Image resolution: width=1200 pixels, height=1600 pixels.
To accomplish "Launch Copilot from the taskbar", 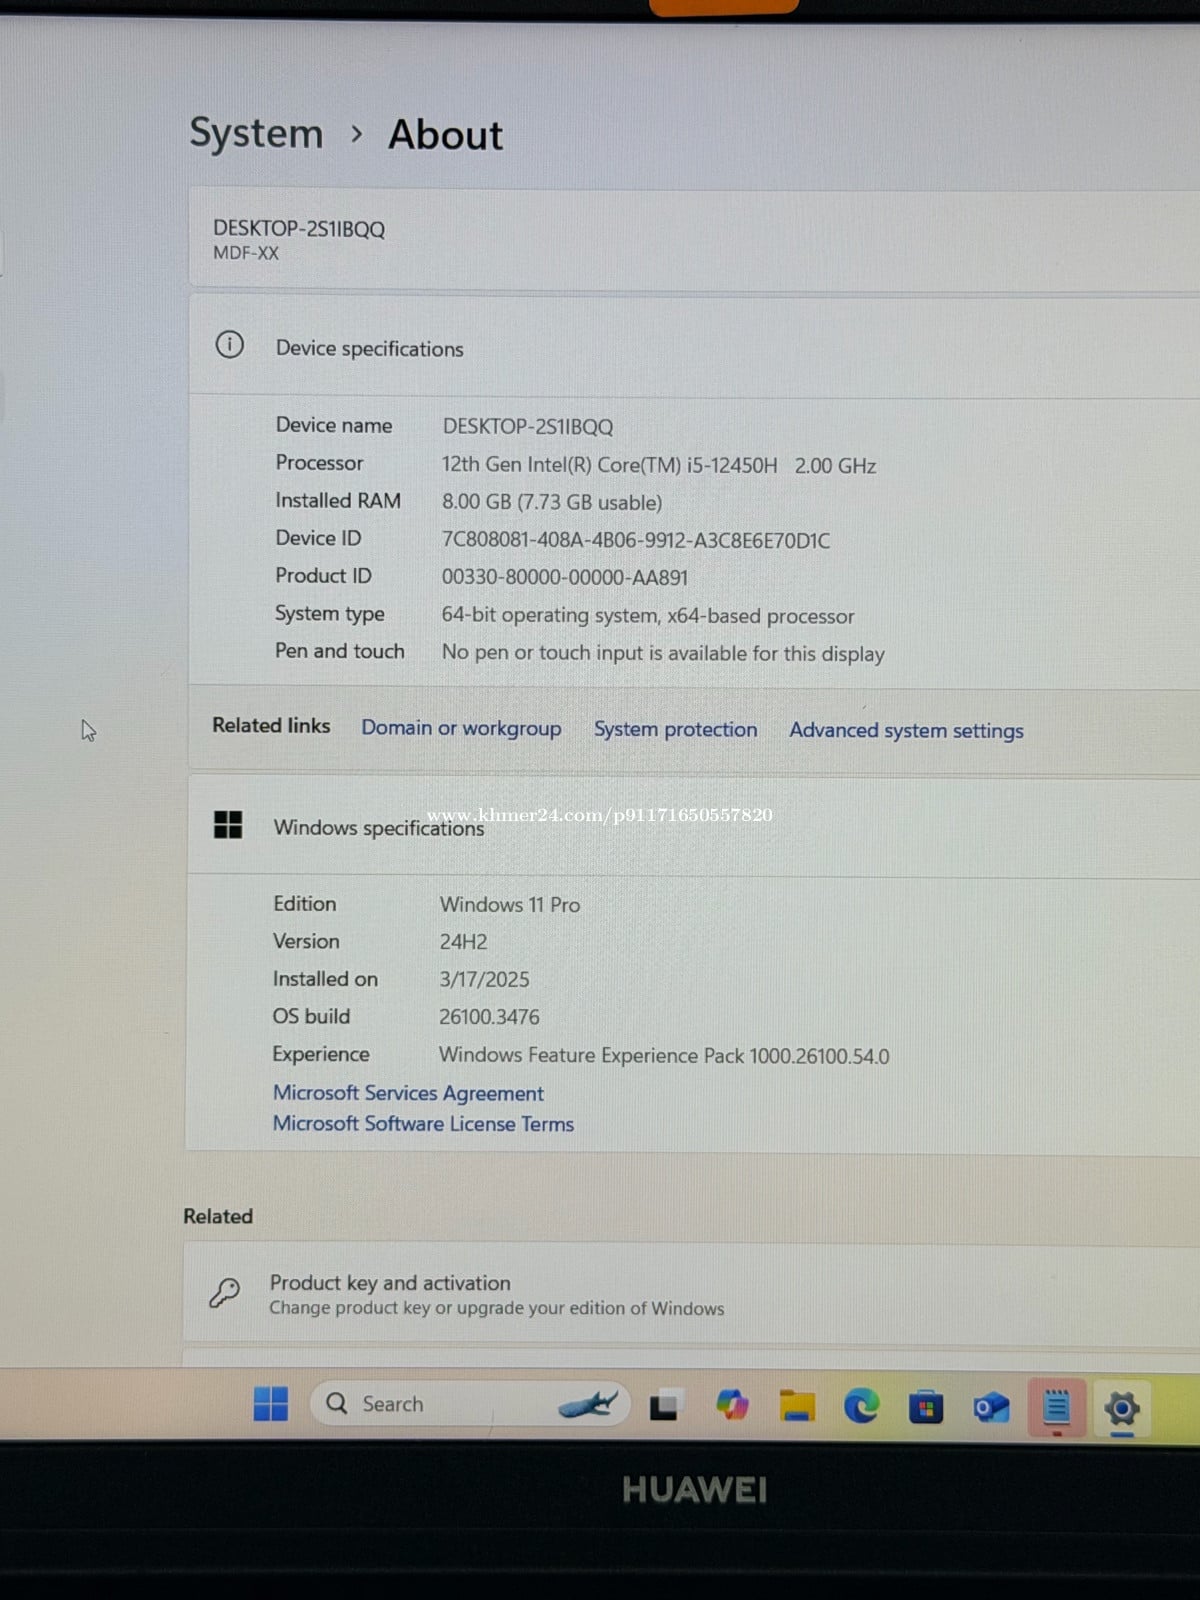I will click(732, 1405).
